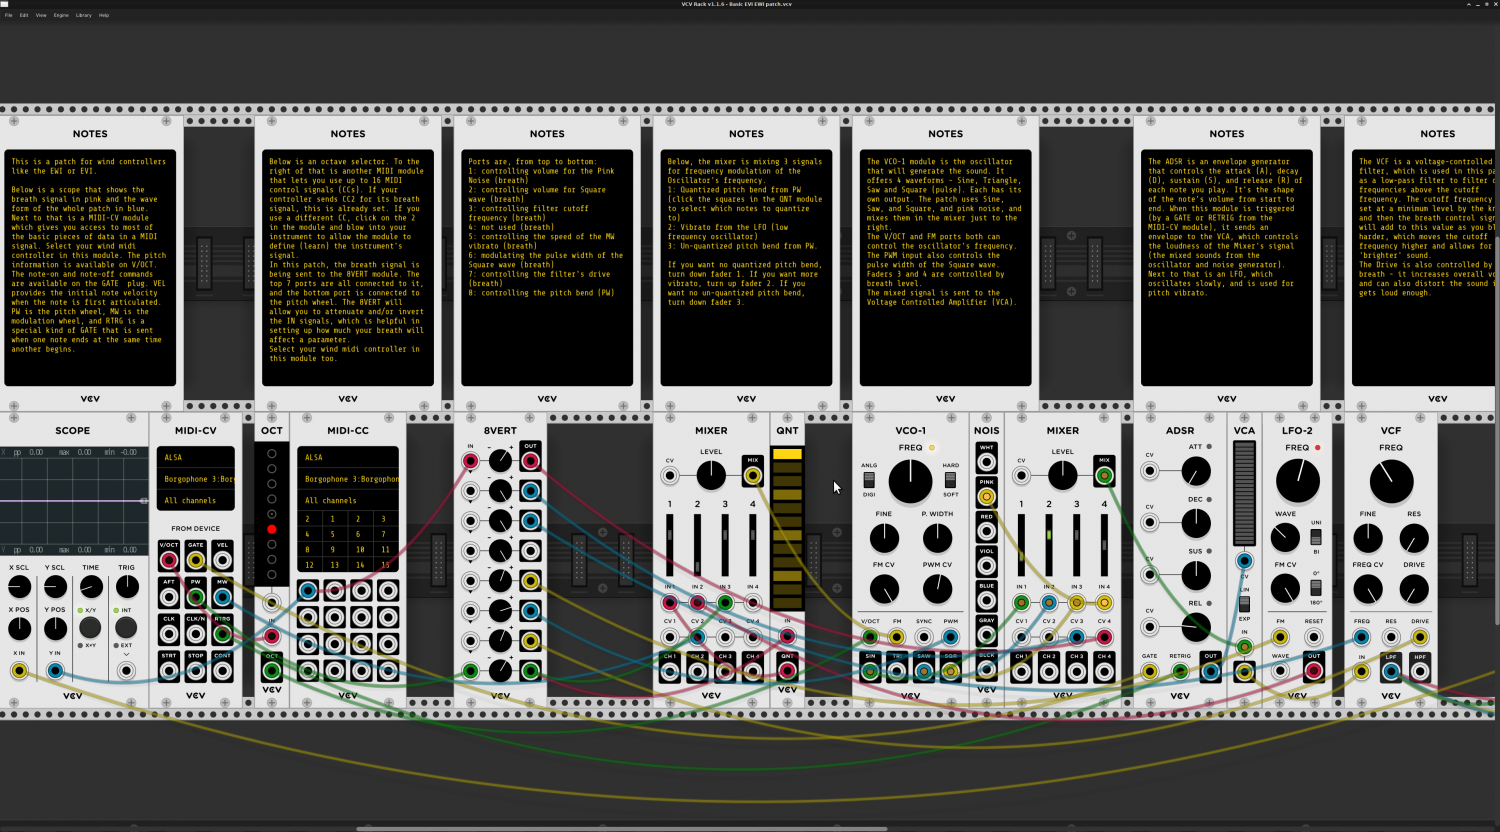Toggle the X/Y mode button on Scope
The image size is (1500, 832).
90,627
